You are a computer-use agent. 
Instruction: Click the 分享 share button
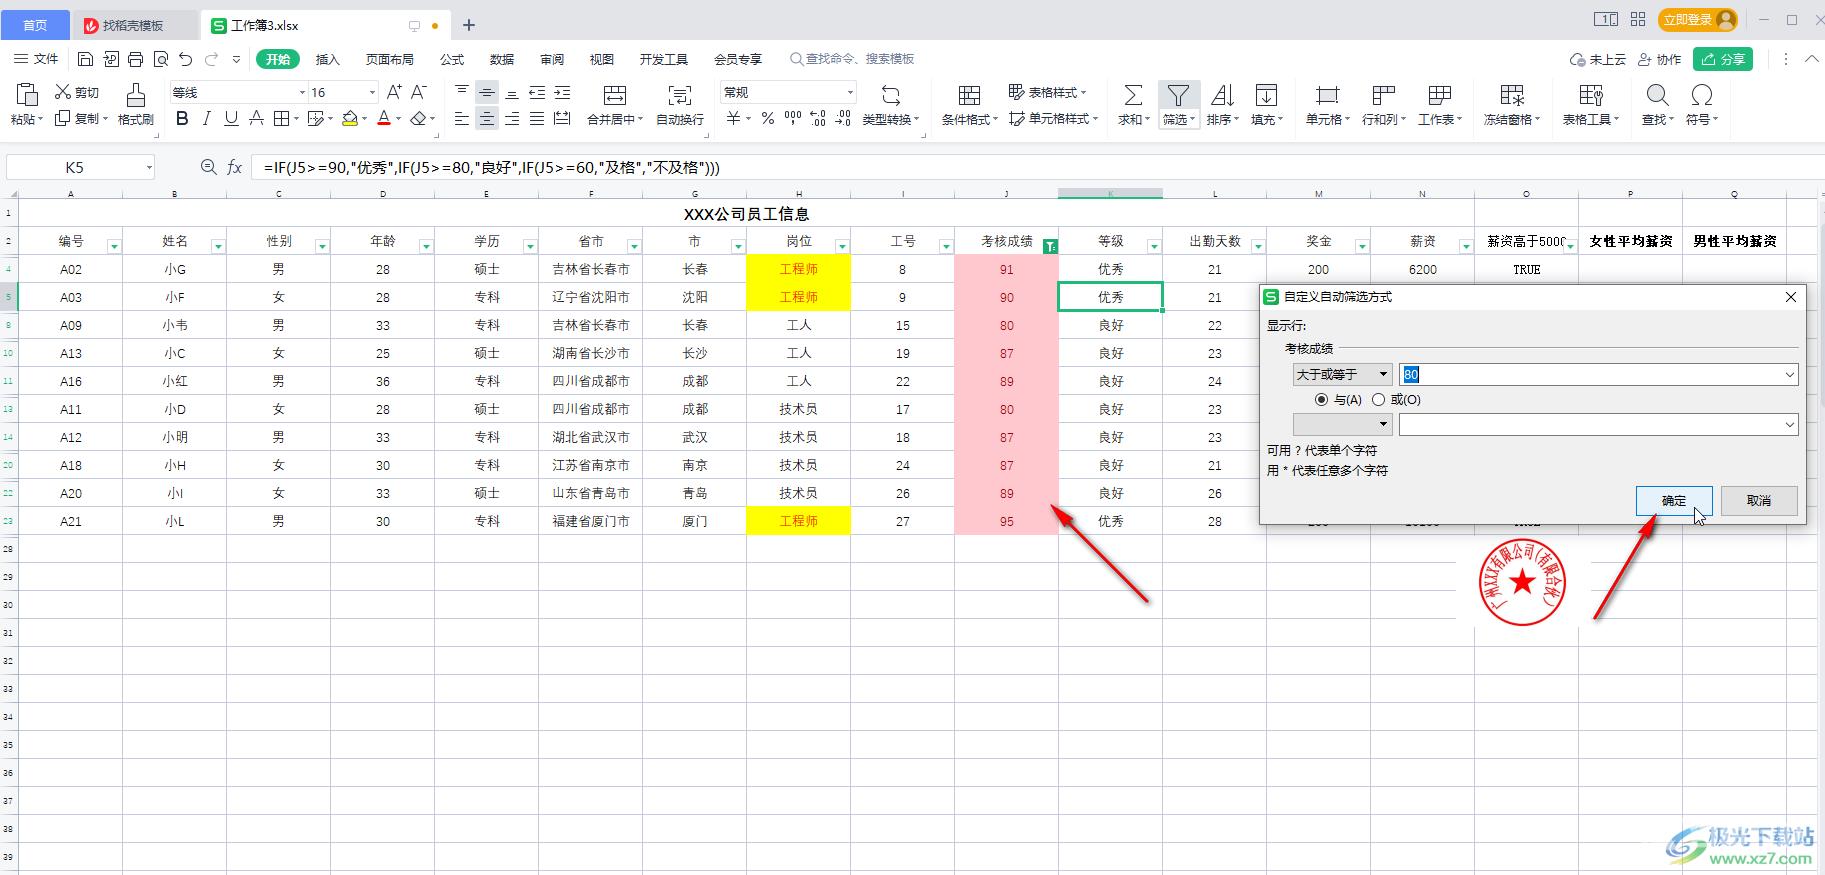coord(1723,59)
